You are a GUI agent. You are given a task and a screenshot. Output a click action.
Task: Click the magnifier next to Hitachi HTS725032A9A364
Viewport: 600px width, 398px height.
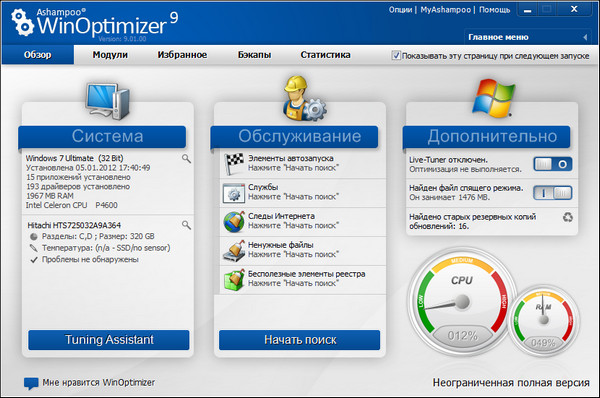pos(186,225)
